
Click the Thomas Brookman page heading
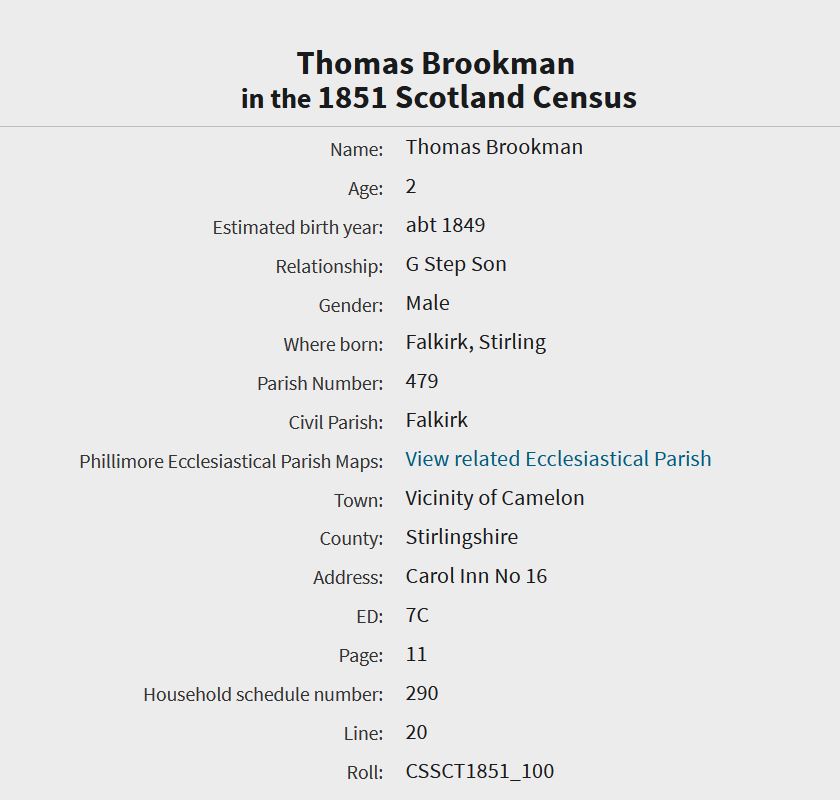pos(435,63)
